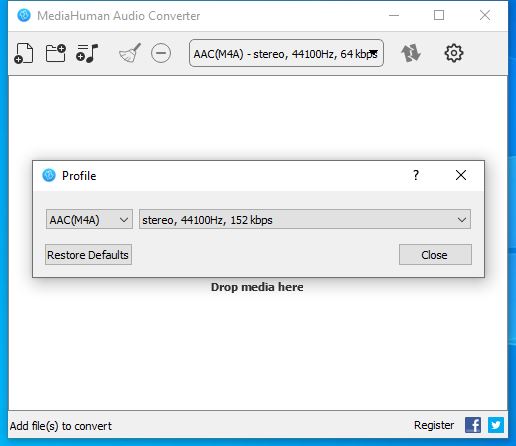The image size is (516, 446).
Task: Start conversion with the arrows icon
Action: pos(411,53)
